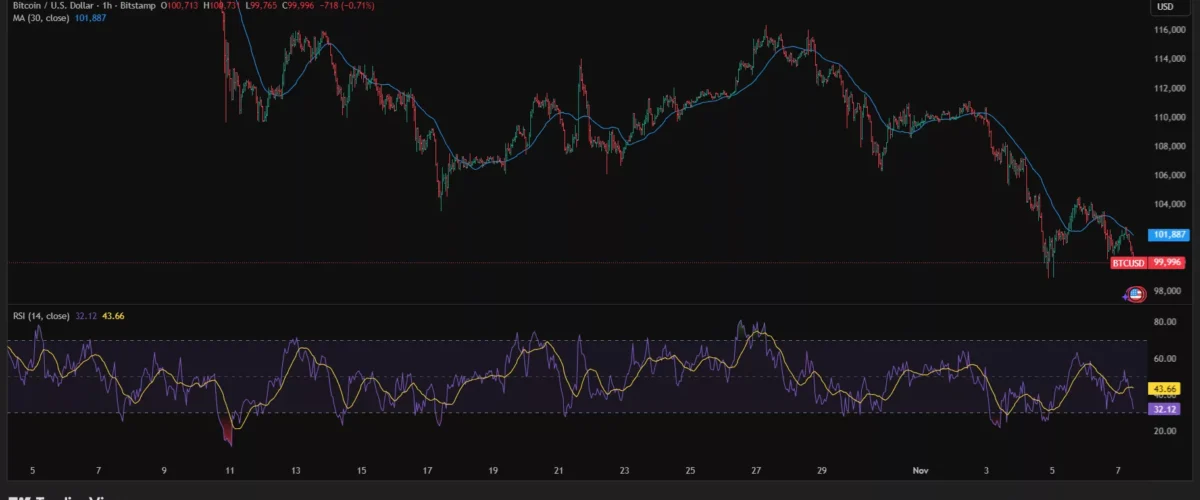This screenshot has height=500, width=1200.
Task: Click the Nov label on time axis
Action: 922,469
